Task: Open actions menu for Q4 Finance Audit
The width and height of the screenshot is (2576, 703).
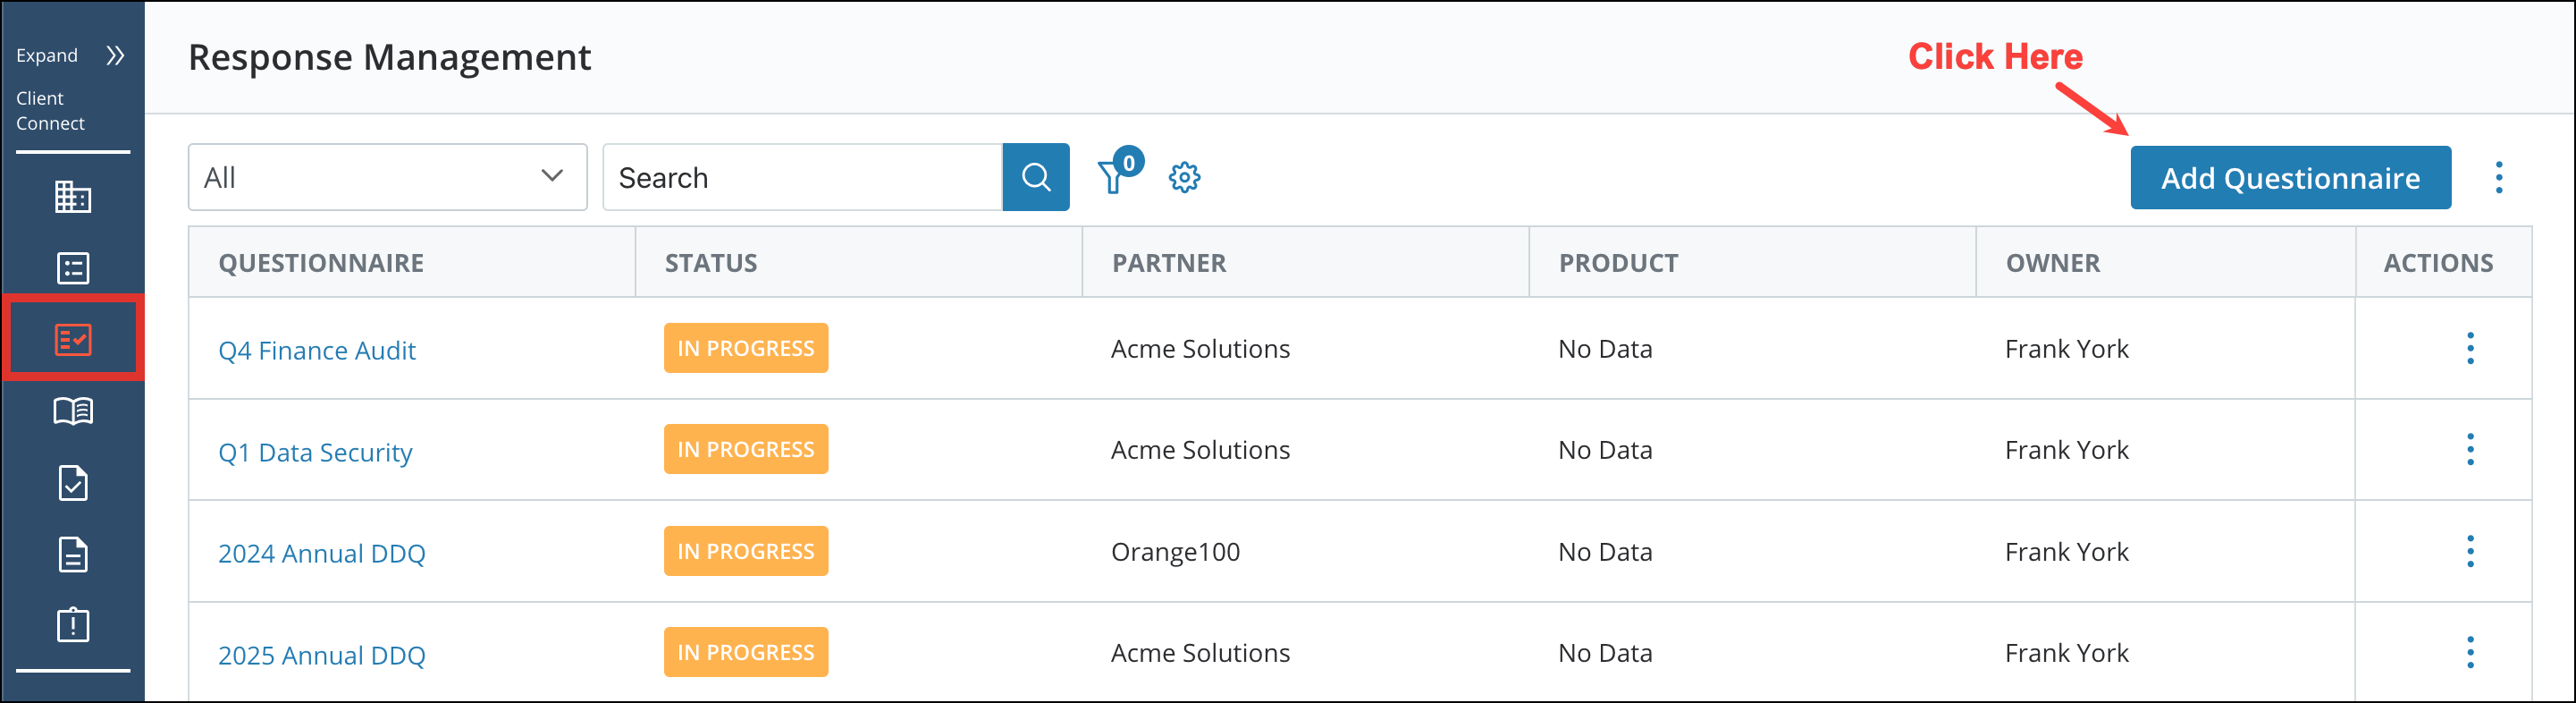Action: [x=2469, y=348]
